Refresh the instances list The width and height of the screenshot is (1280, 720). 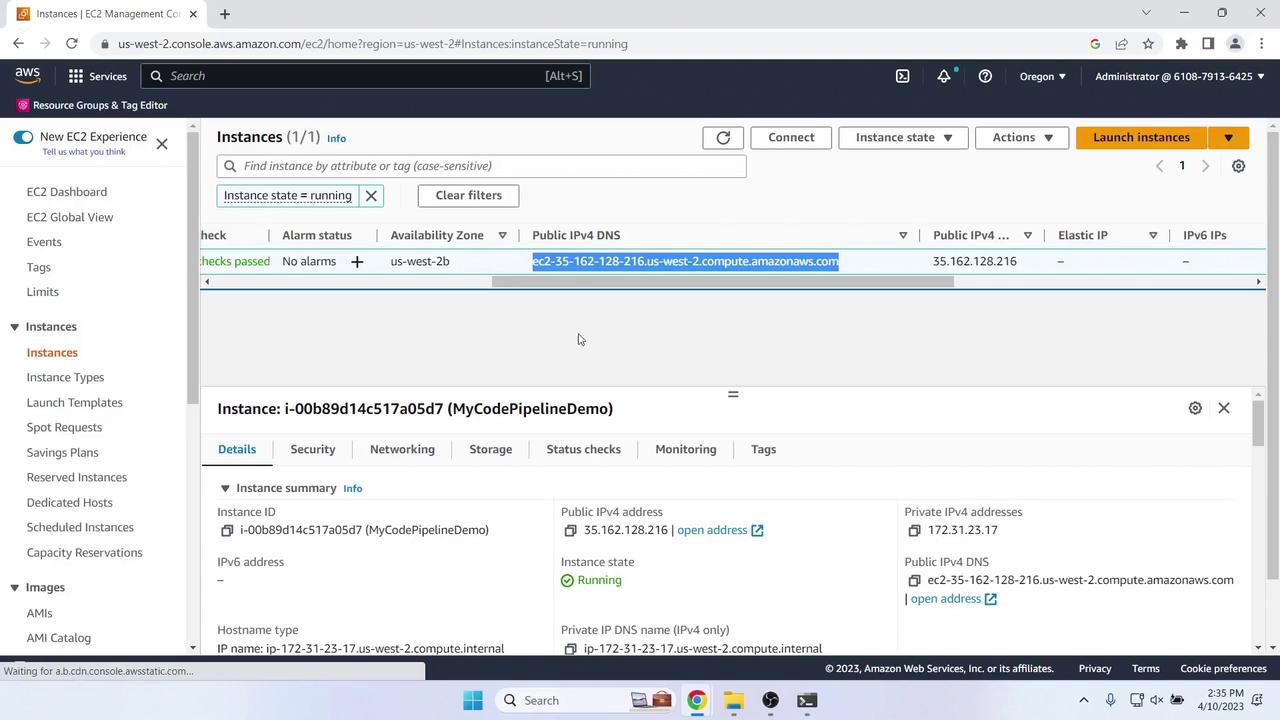(723, 137)
